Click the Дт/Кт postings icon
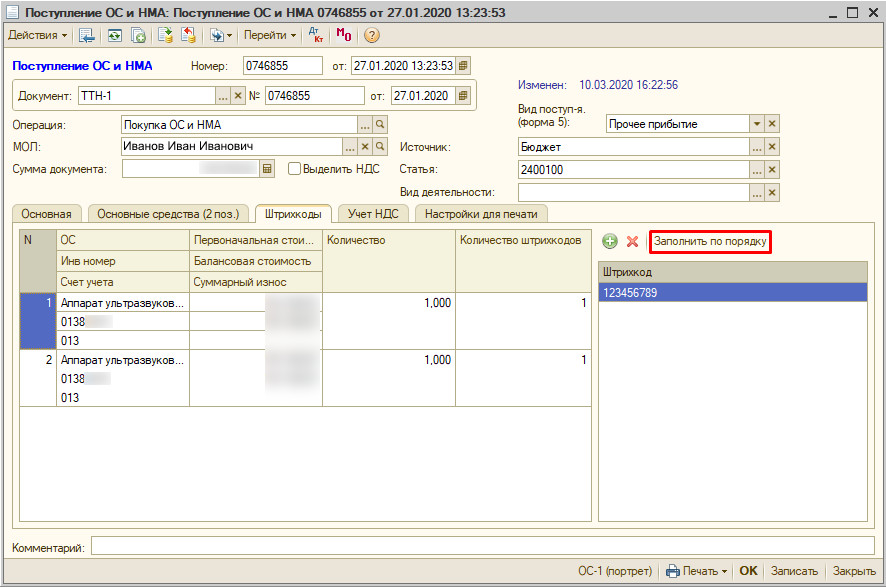Image resolution: width=886 pixels, height=588 pixels. 314,35
